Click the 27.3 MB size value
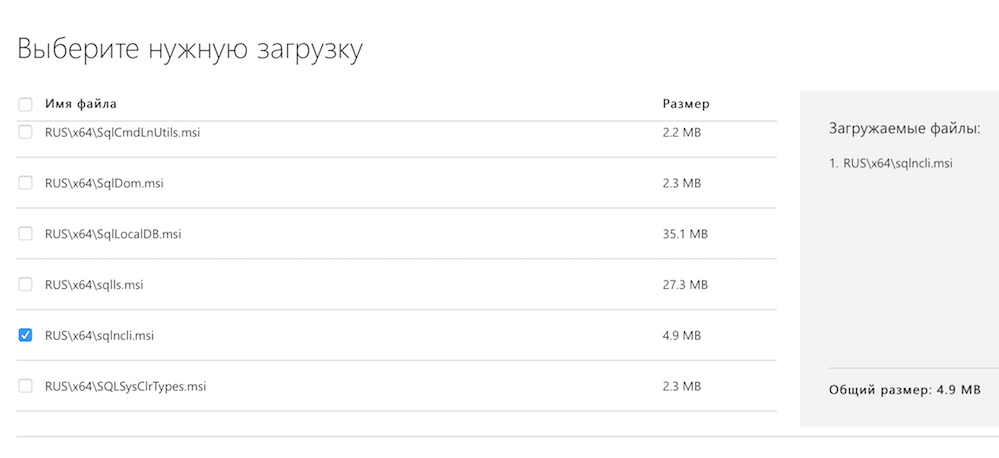Screen dimensions: 999x458 coord(685,285)
